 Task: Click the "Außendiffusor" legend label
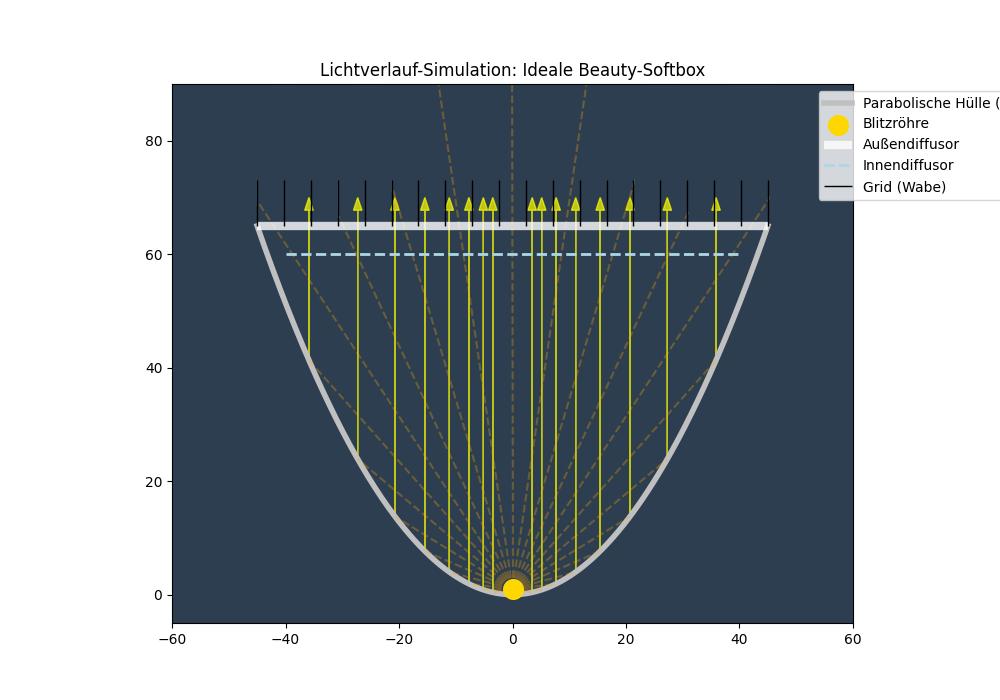click(910, 145)
